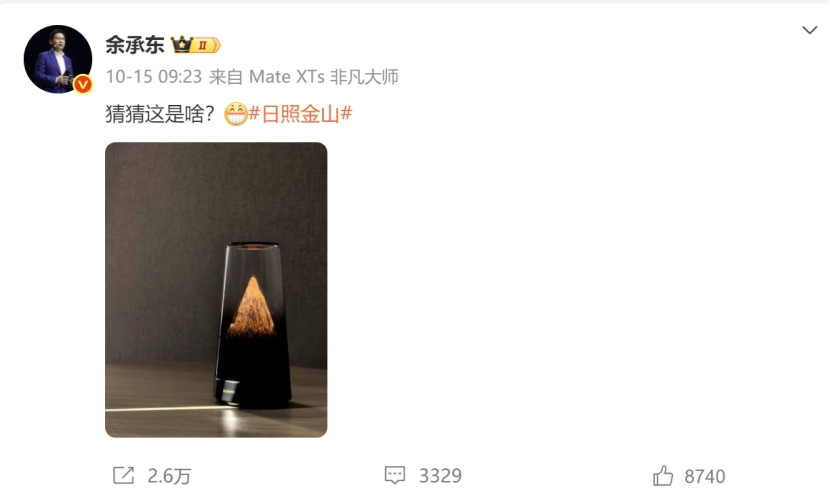Click the post text 猜猜这是啥?
This screenshot has height=499, width=830.
click(x=159, y=114)
